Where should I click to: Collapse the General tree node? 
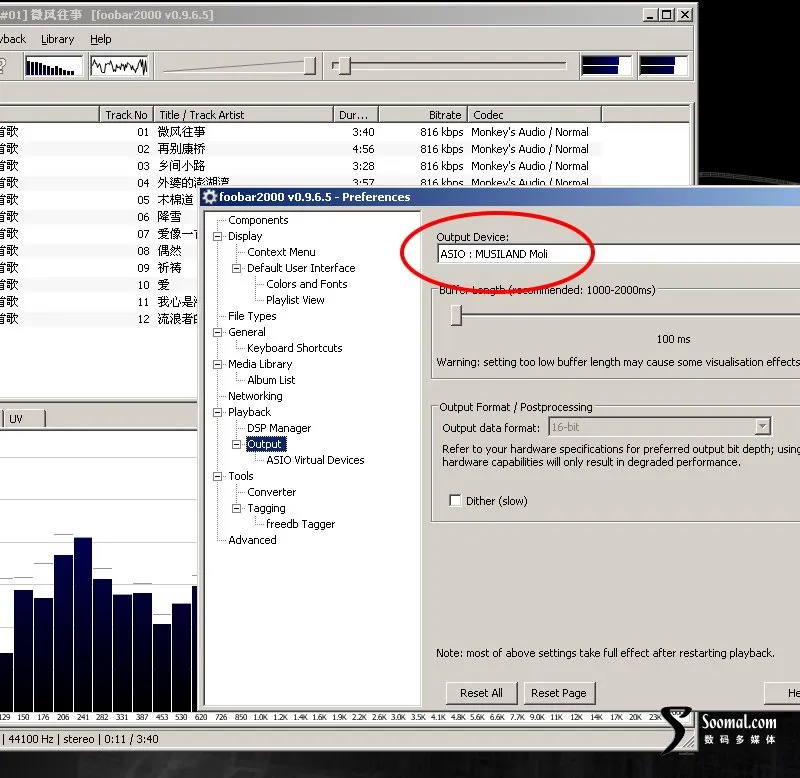click(218, 332)
